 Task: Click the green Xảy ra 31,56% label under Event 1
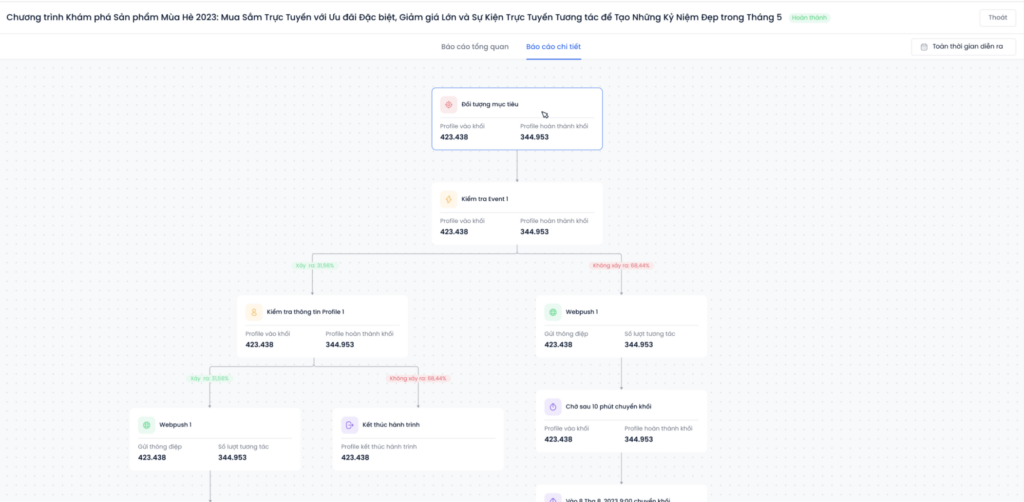[x=317, y=266]
